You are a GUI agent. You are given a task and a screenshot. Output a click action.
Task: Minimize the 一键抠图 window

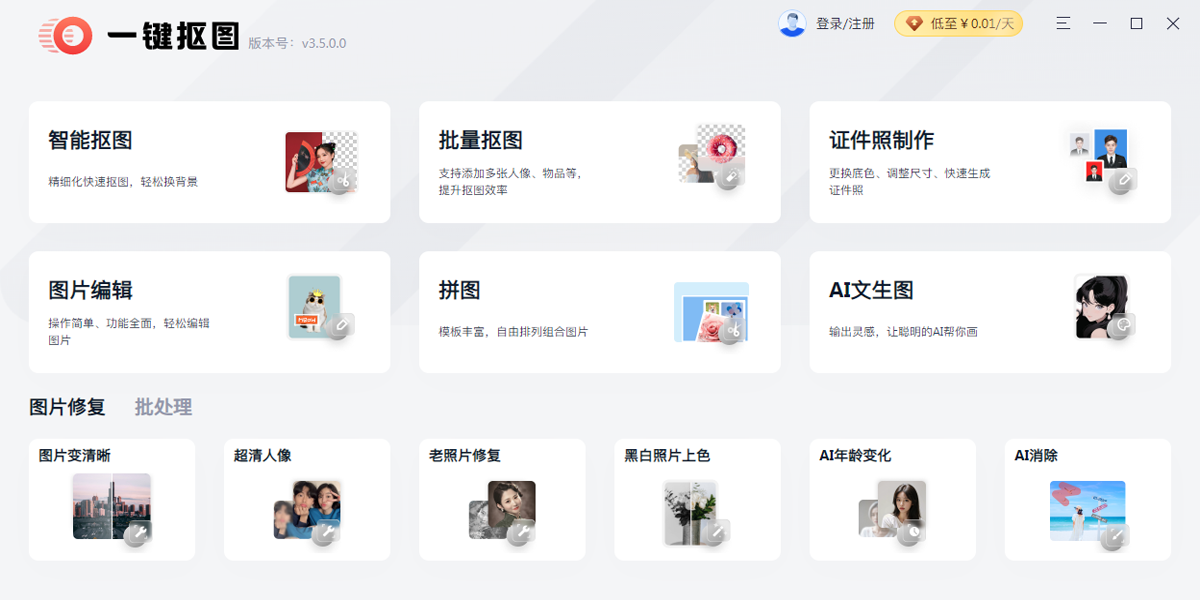[1100, 23]
